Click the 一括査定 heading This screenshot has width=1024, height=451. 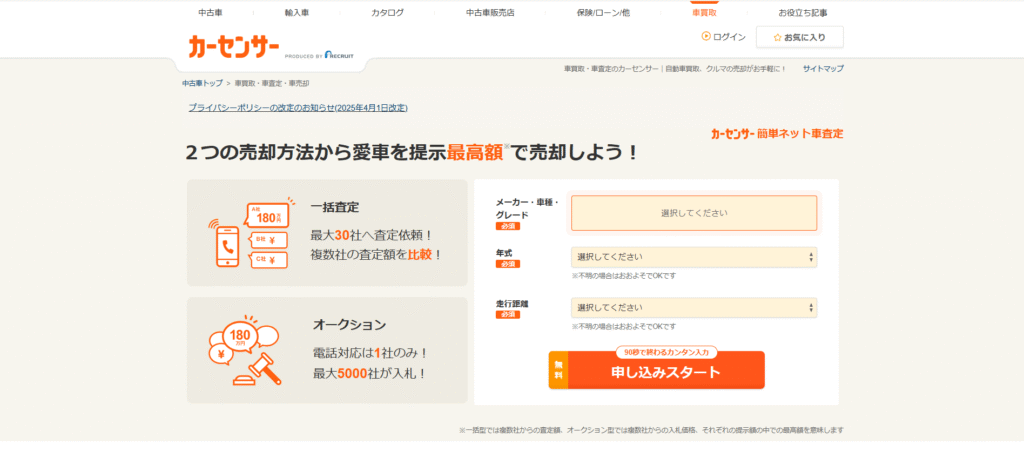[335, 208]
